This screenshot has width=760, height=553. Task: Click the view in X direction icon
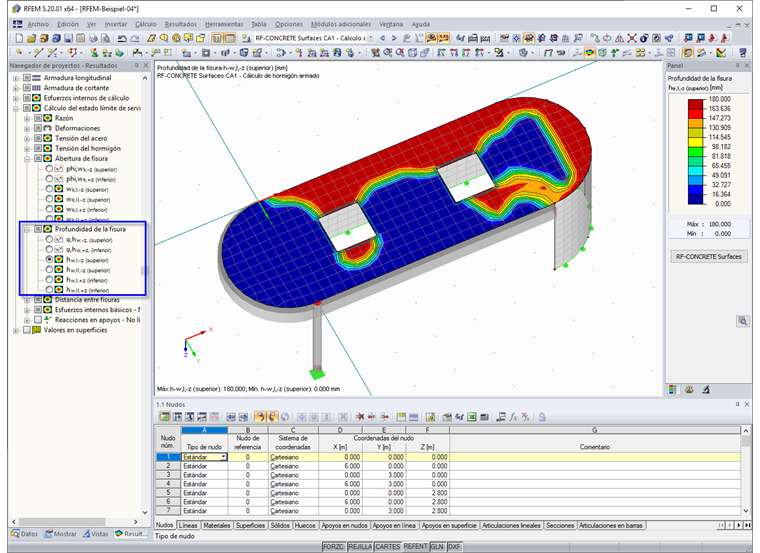coord(441,52)
